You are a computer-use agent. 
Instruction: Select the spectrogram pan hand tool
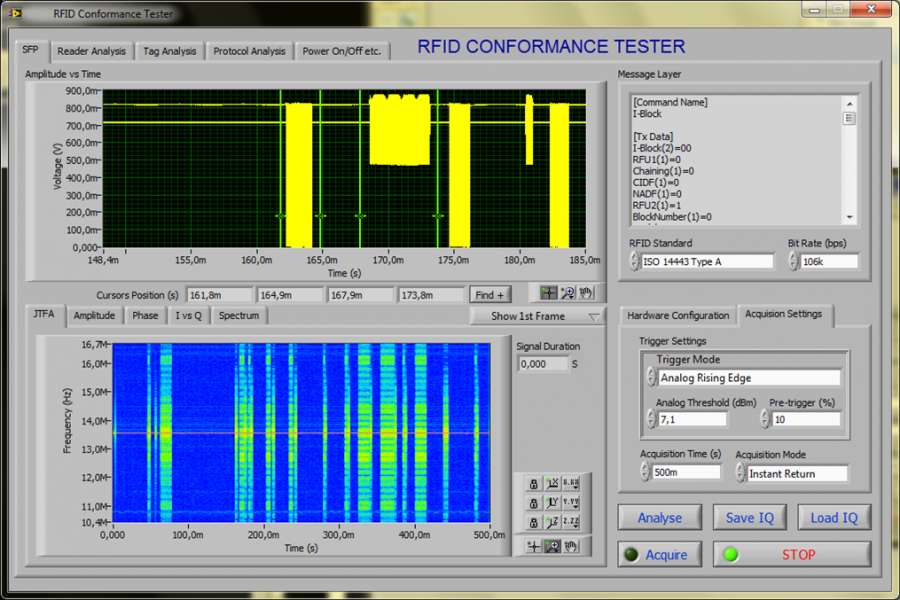click(569, 546)
